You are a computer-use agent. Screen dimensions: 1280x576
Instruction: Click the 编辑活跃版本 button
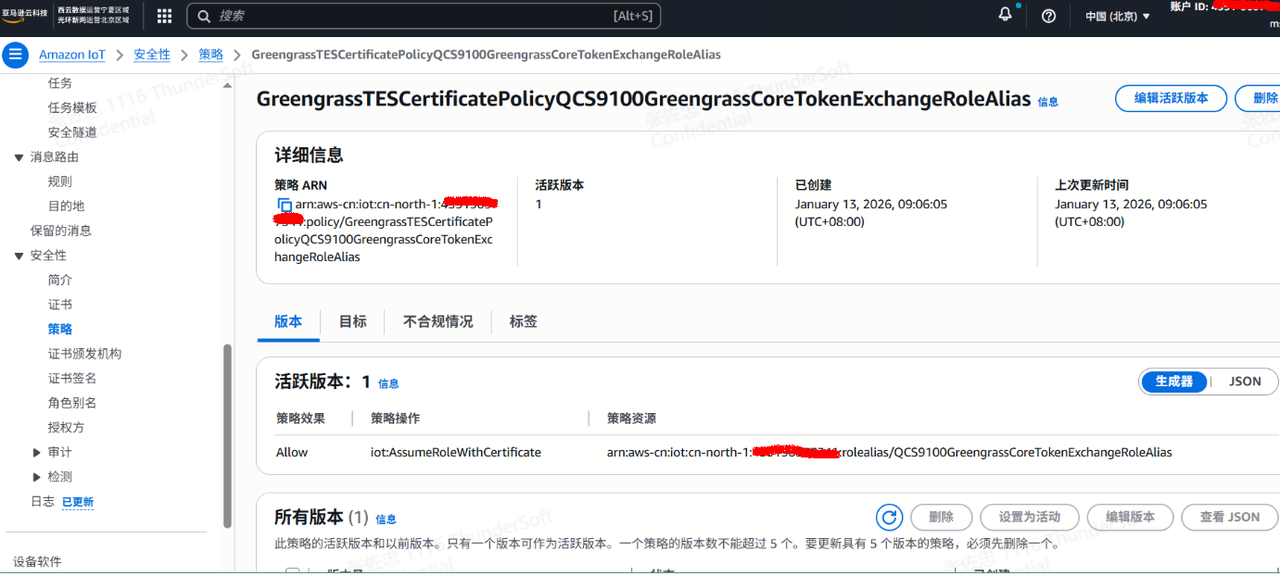1170,98
